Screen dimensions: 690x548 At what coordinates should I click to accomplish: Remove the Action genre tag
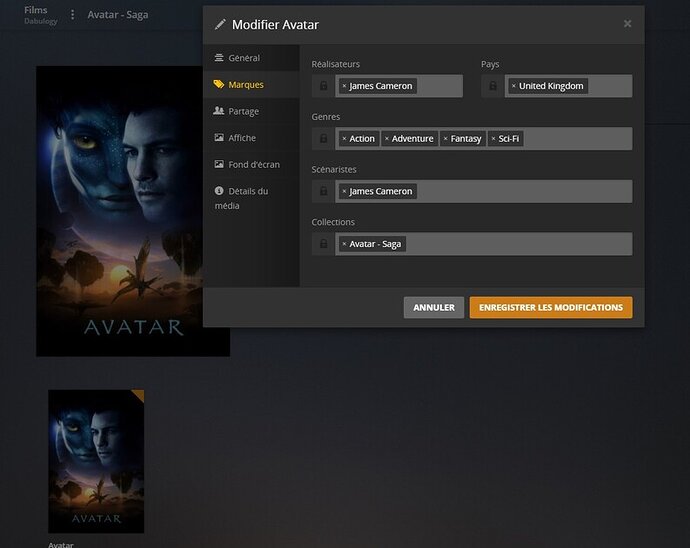pyautogui.click(x=344, y=139)
